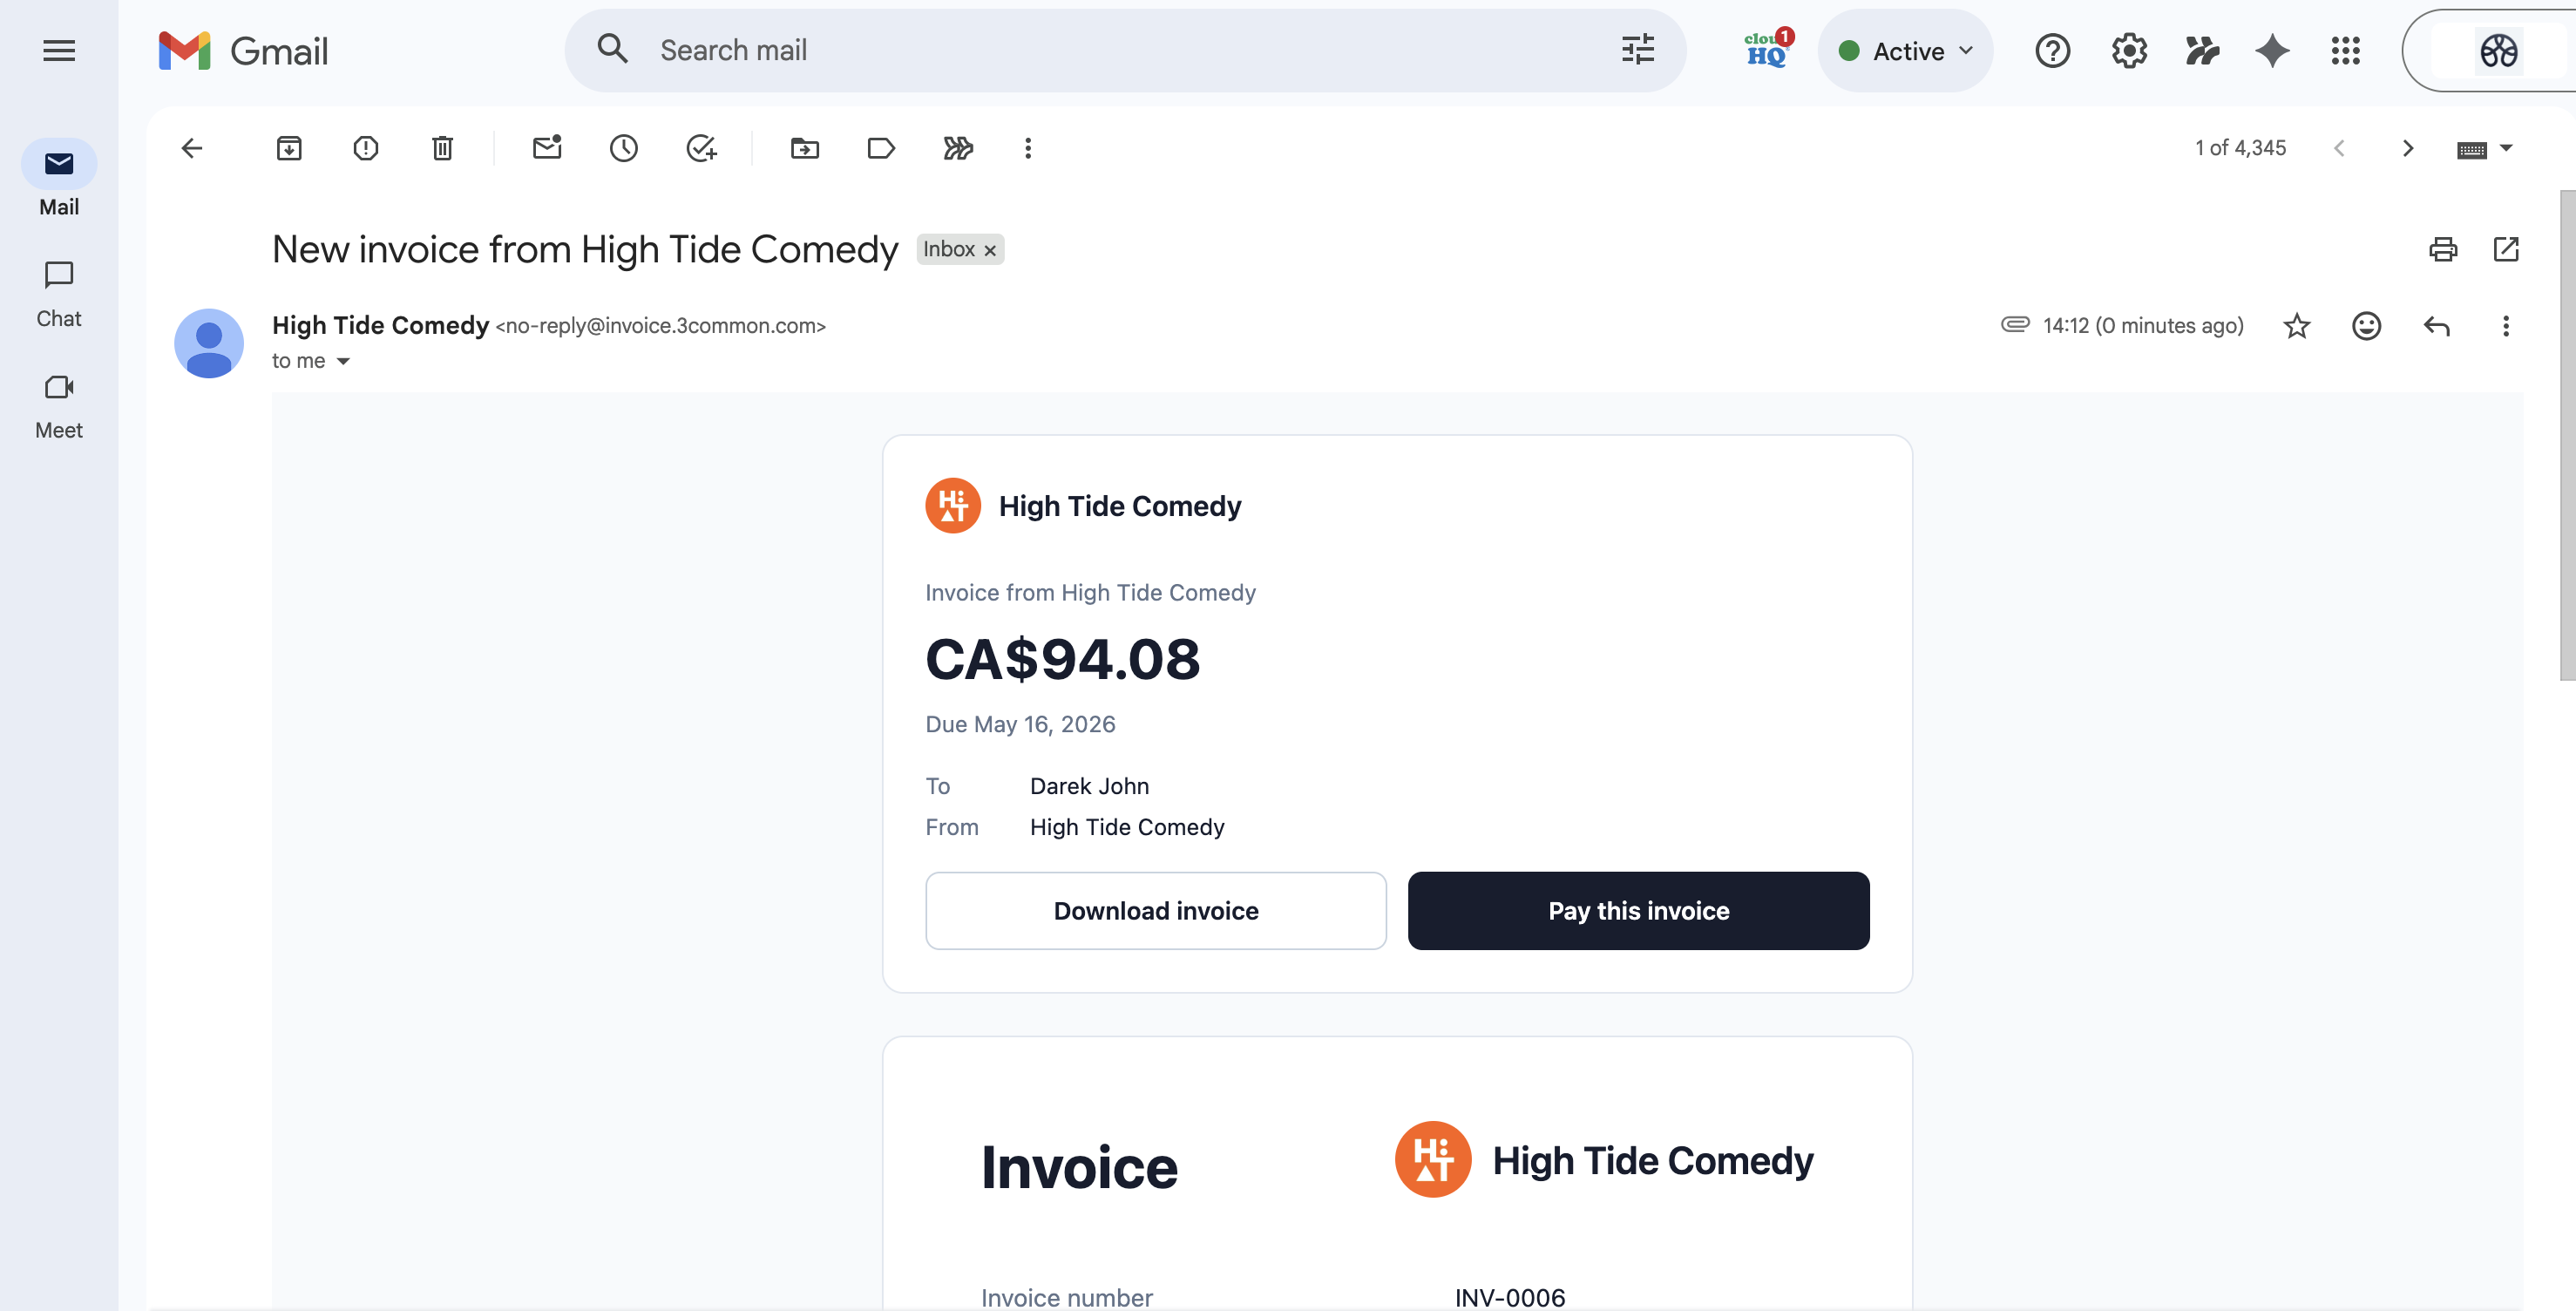2576x1311 pixels.
Task: Click the High Tide Comedy sender name
Action: (x=380, y=325)
